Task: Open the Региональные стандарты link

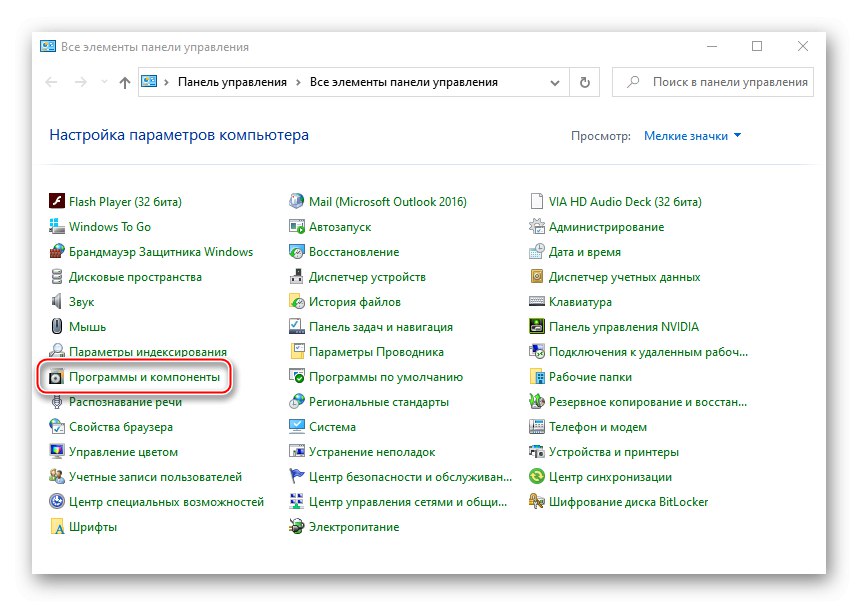Action: pyautogui.click(x=379, y=402)
